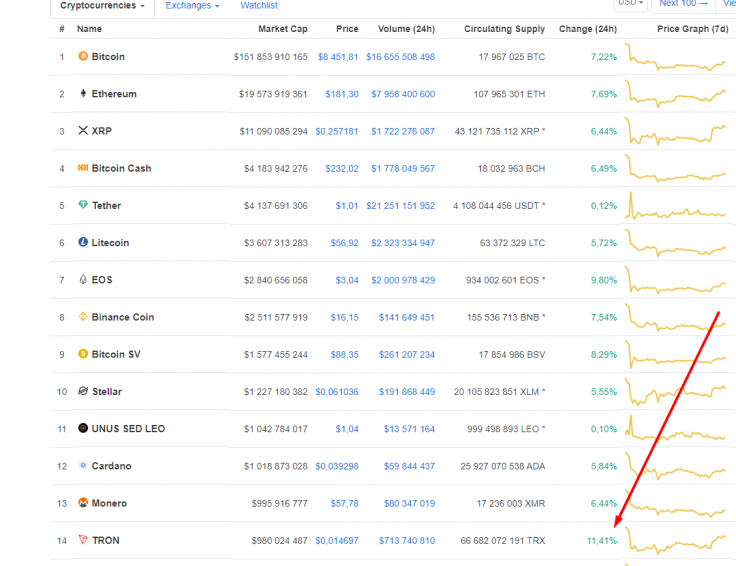Image resolution: width=736 pixels, height=566 pixels.
Task: Click XRP price $0,257181
Action: click(x=337, y=131)
